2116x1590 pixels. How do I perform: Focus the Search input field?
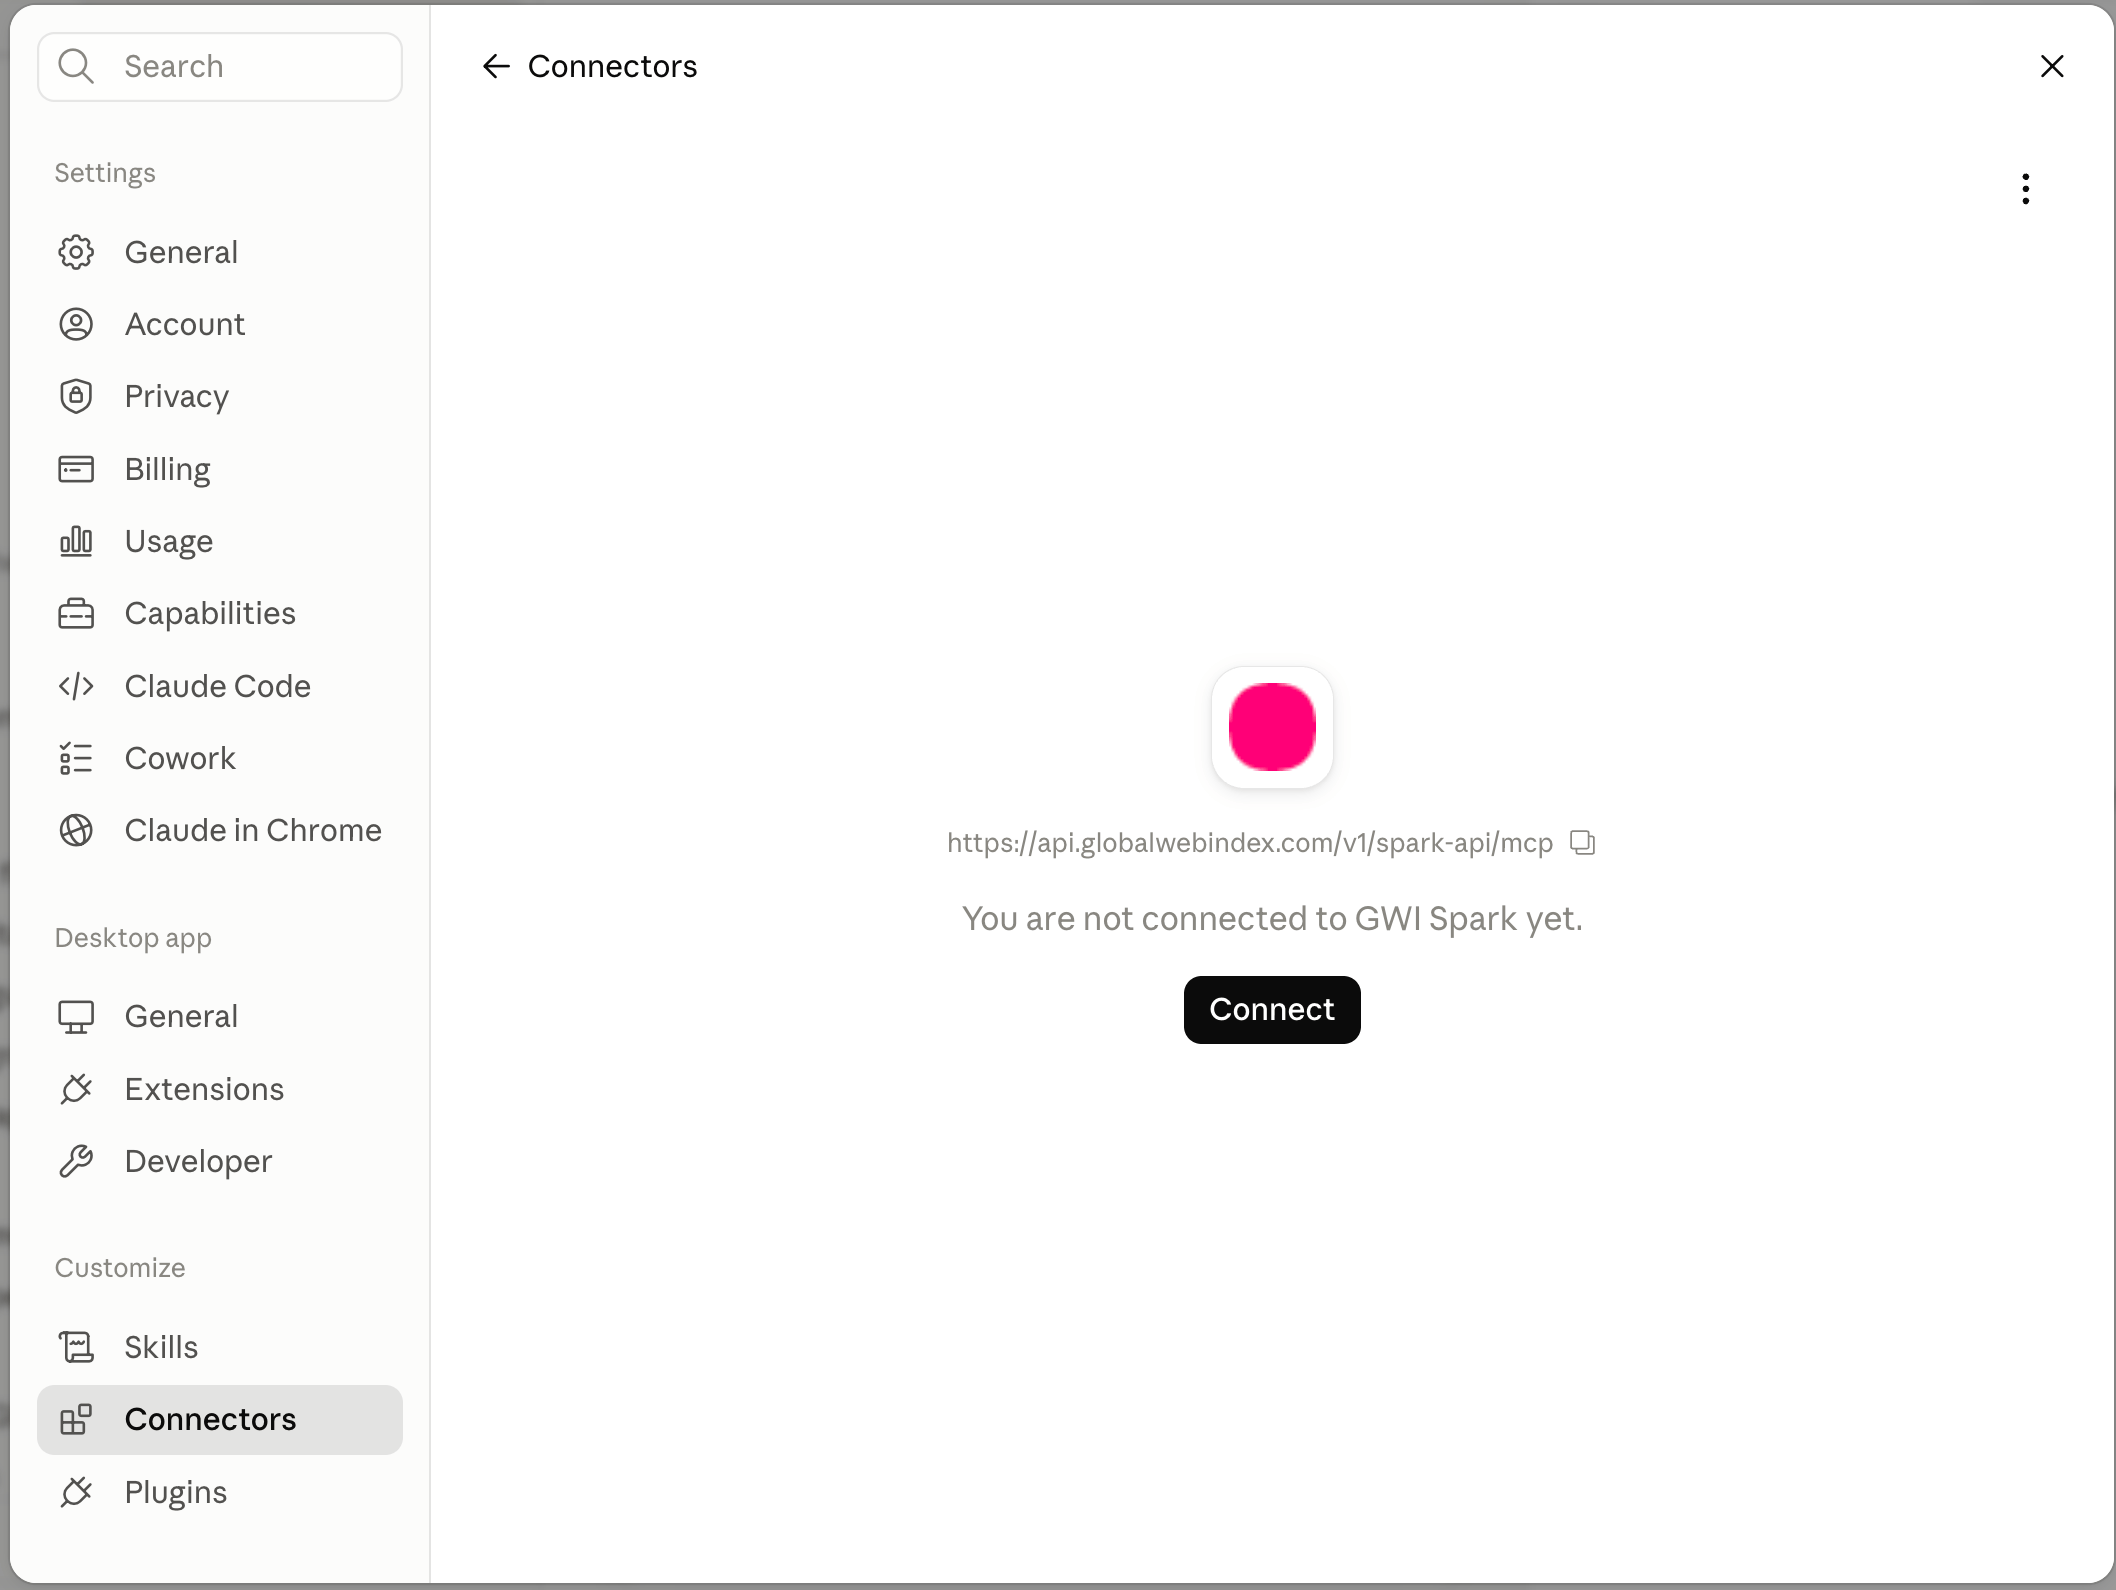coord(220,66)
